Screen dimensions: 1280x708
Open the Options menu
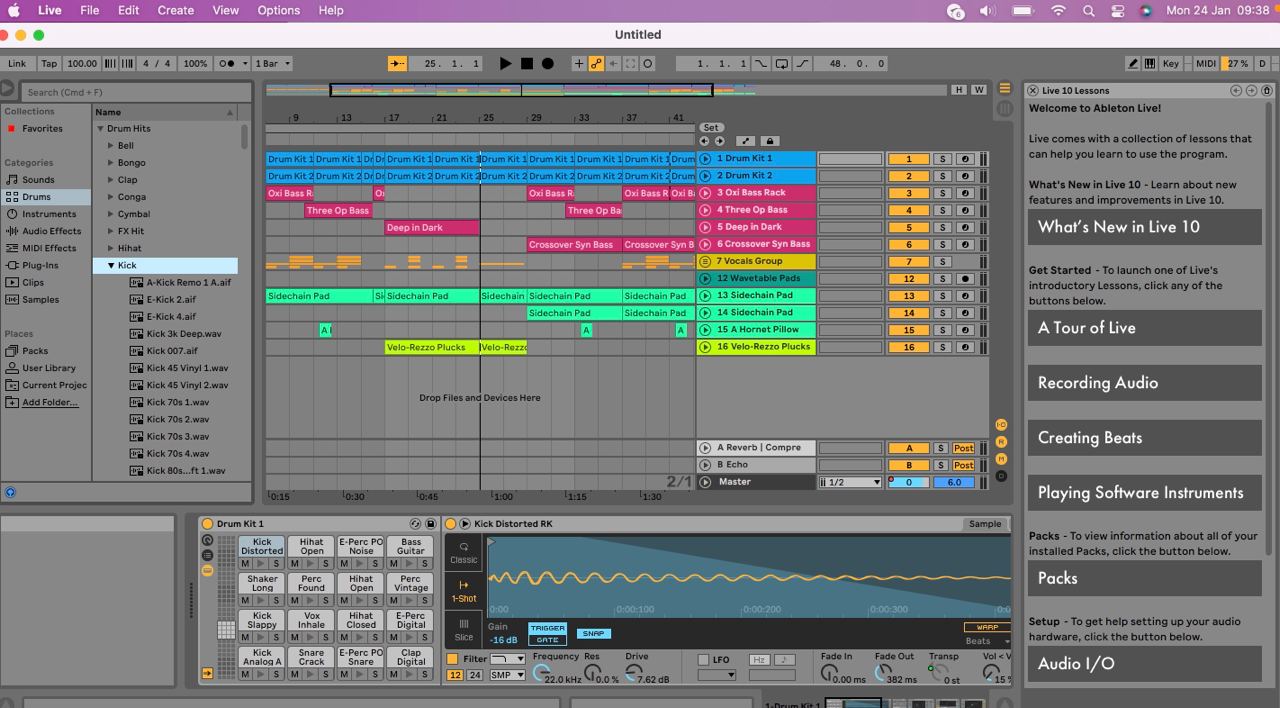pos(278,10)
